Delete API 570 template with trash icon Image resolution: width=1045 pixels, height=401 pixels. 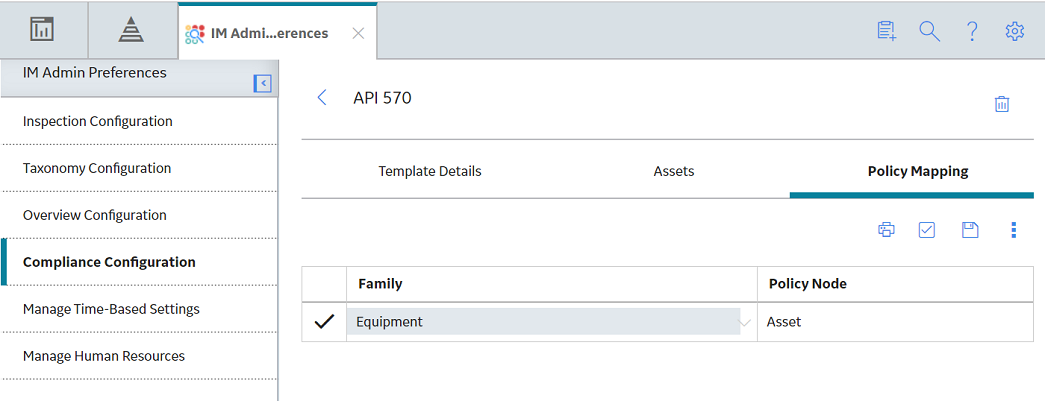coord(1002,104)
